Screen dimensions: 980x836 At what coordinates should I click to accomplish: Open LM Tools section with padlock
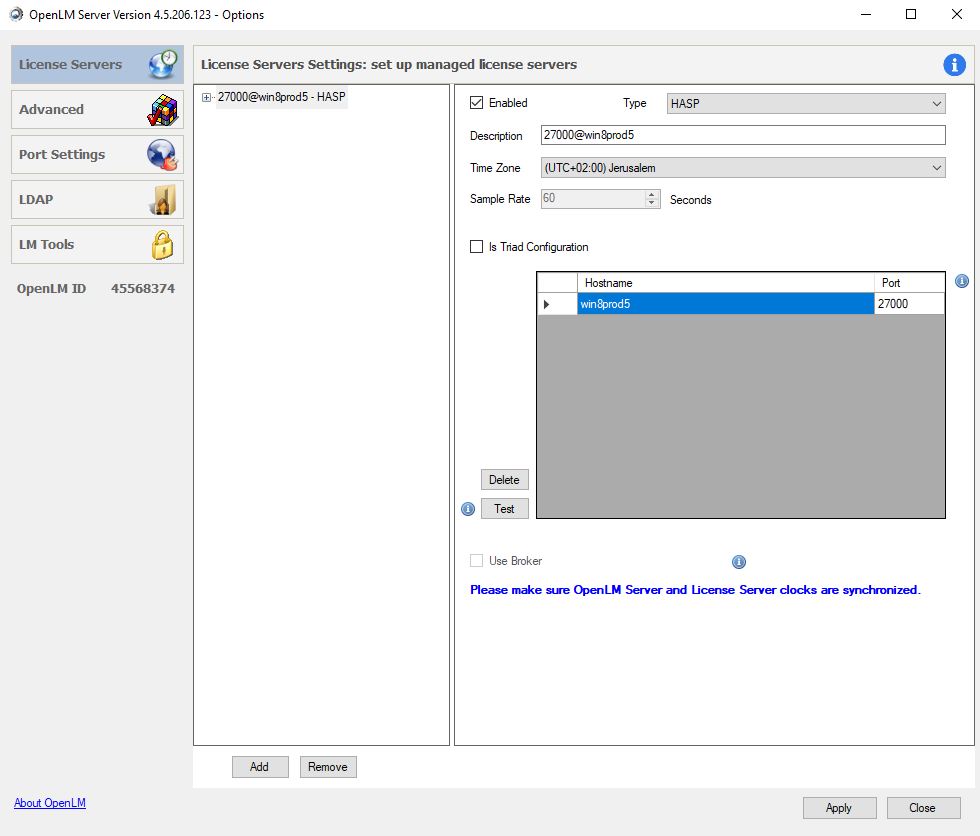click(x=97, y=245)
